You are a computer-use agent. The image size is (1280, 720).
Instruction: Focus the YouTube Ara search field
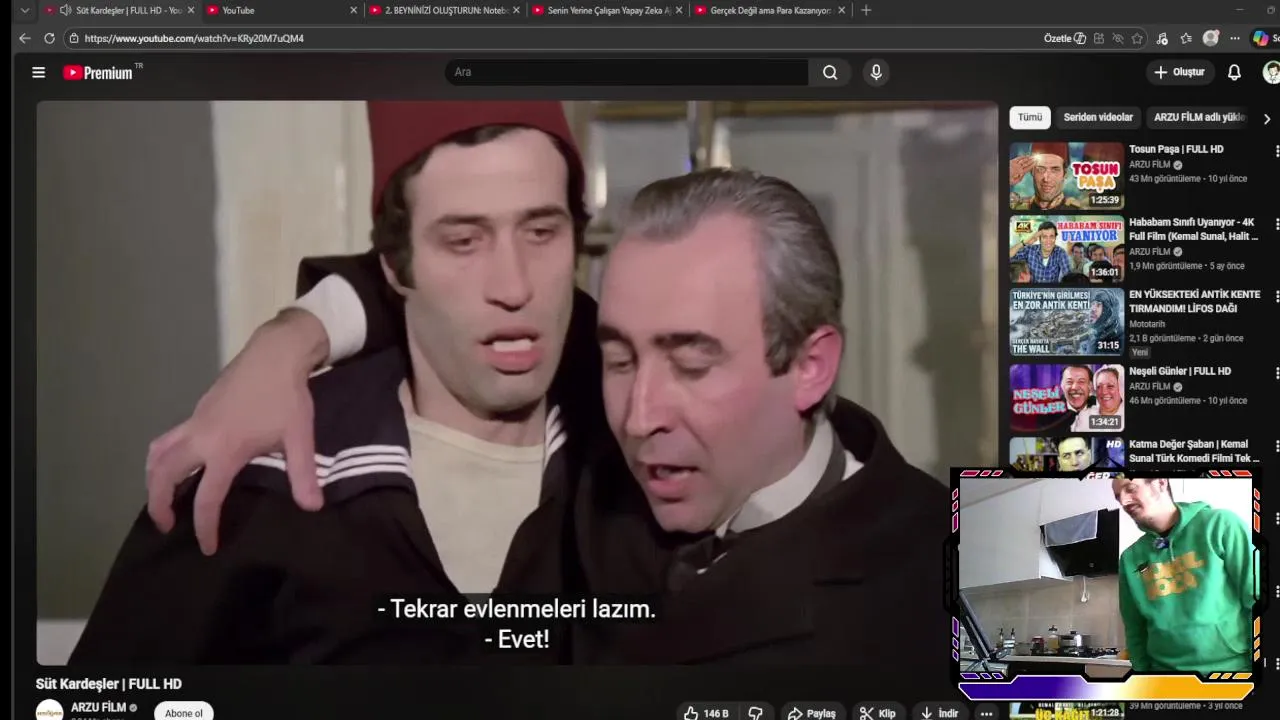coord(627,72)
